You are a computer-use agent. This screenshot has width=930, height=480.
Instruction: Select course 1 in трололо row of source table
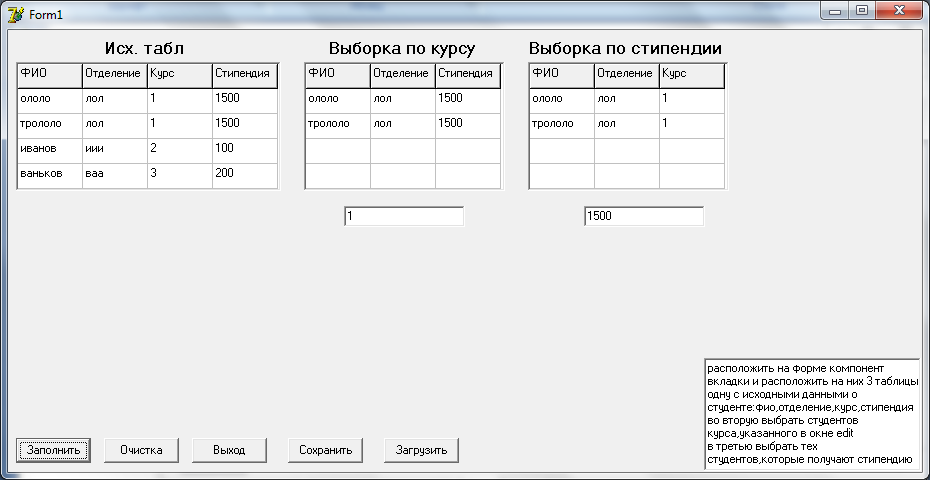click(x=180, y=126)
